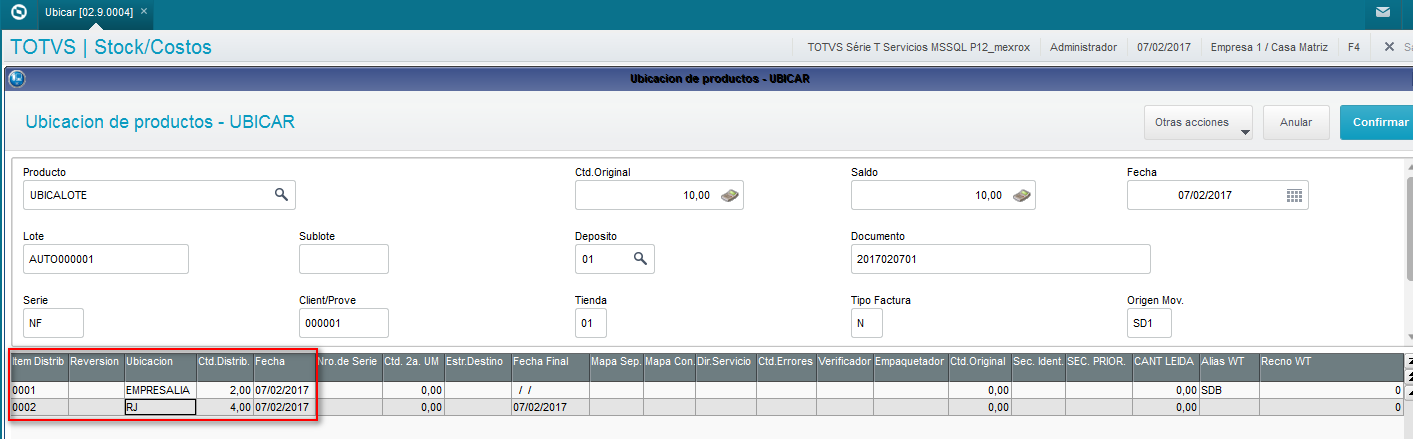Screen dimensions: 1413x439
Task: Open the Saldo calculator icon
Action: point(1021,195)
